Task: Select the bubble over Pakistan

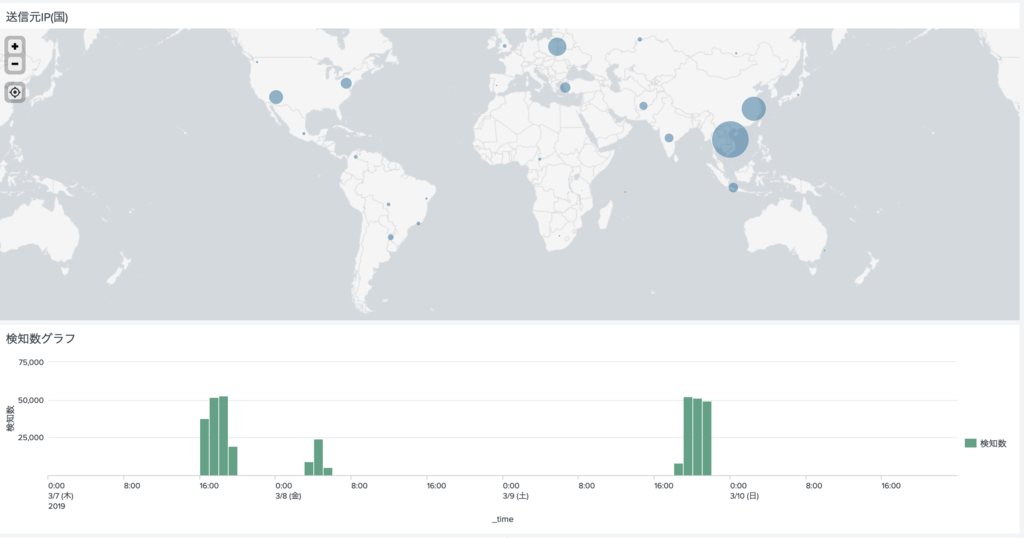Action: pos(643,106)
